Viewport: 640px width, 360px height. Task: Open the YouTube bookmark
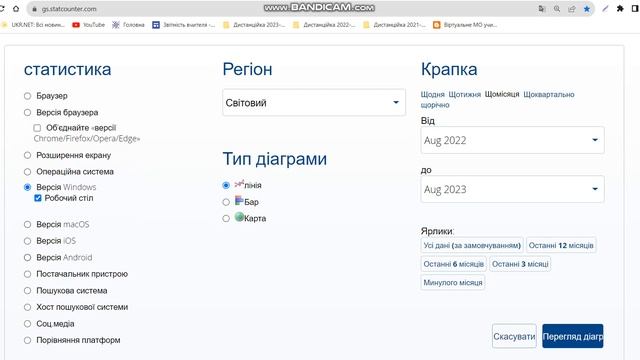coord(89,25)
